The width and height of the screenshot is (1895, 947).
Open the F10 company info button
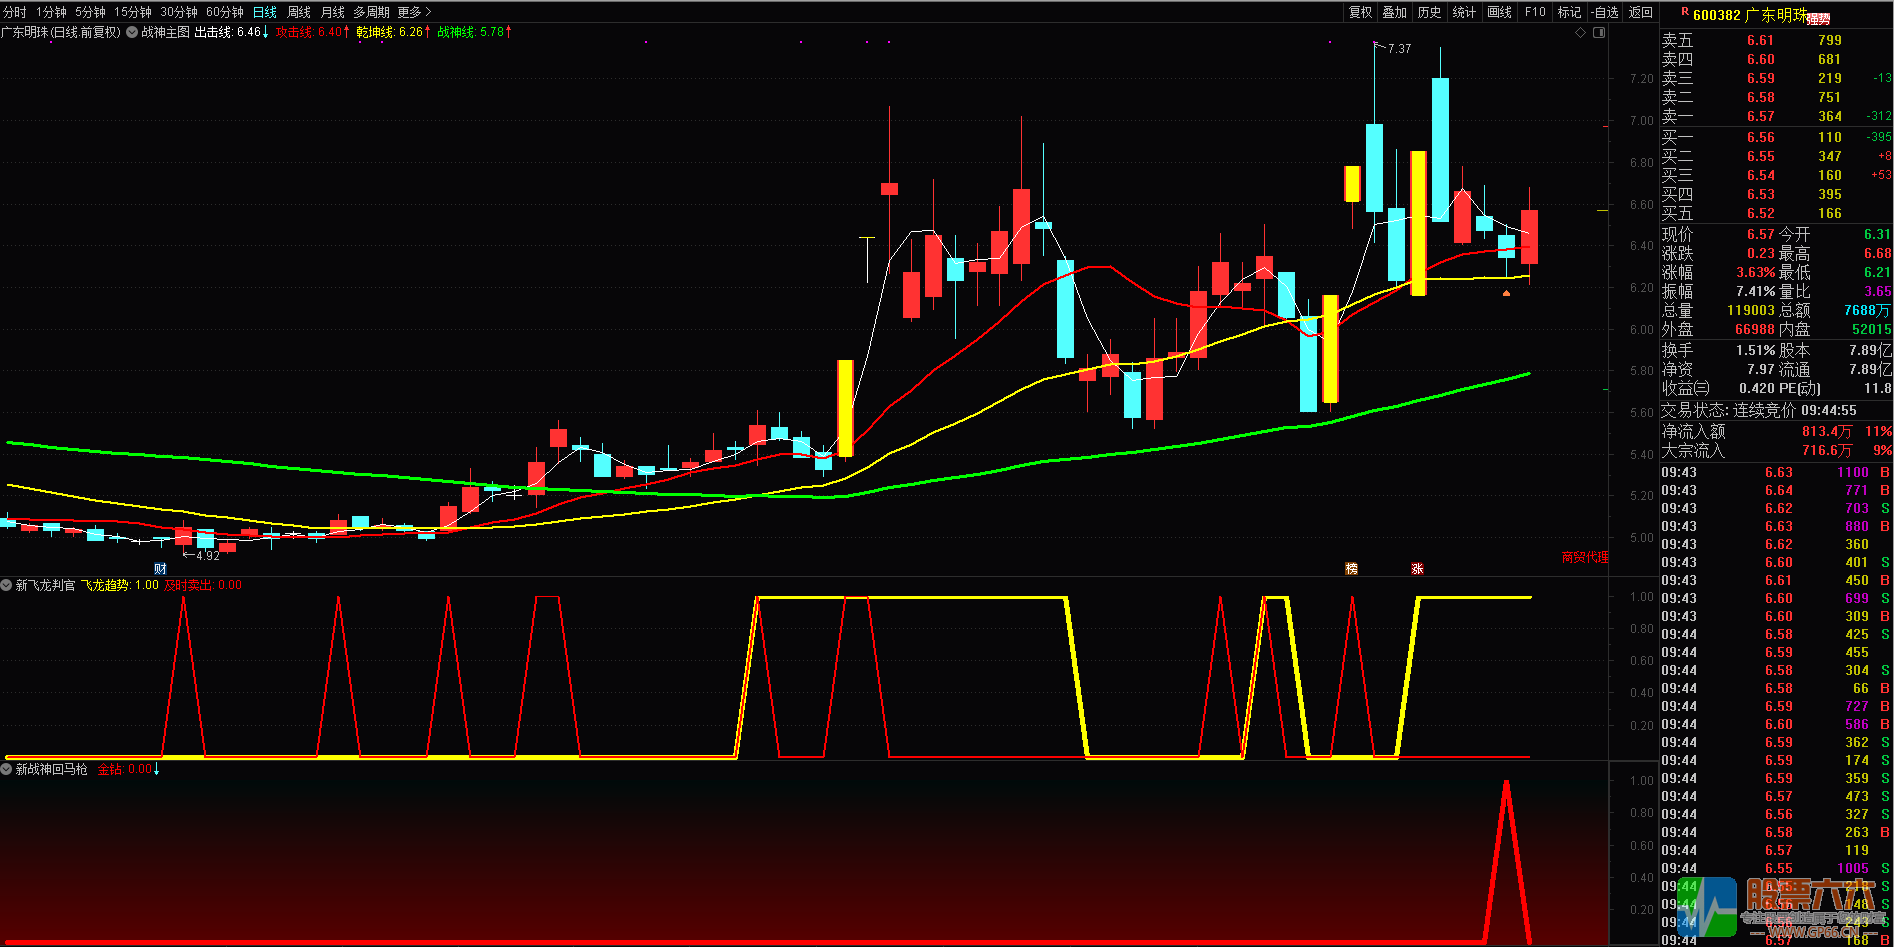(1535, 12)
